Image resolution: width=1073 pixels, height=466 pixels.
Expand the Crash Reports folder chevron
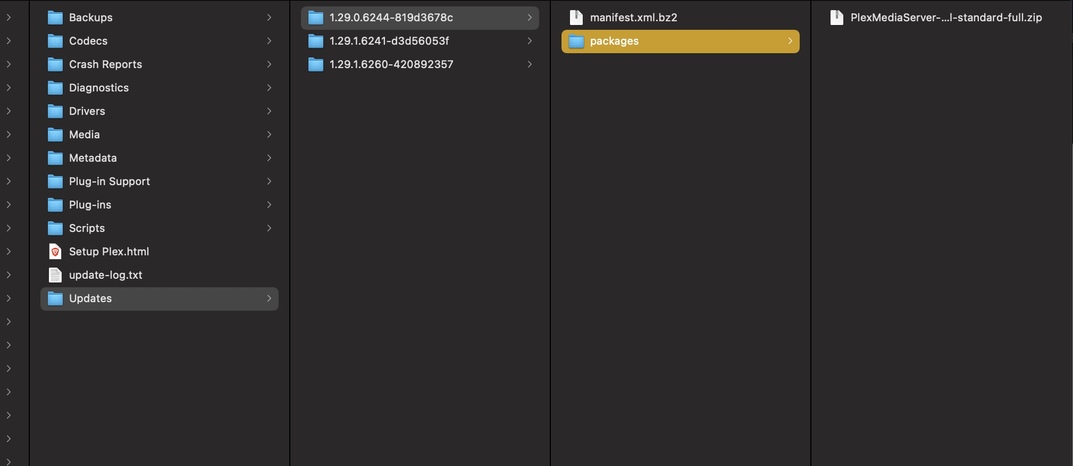click(x=269, y=64)
